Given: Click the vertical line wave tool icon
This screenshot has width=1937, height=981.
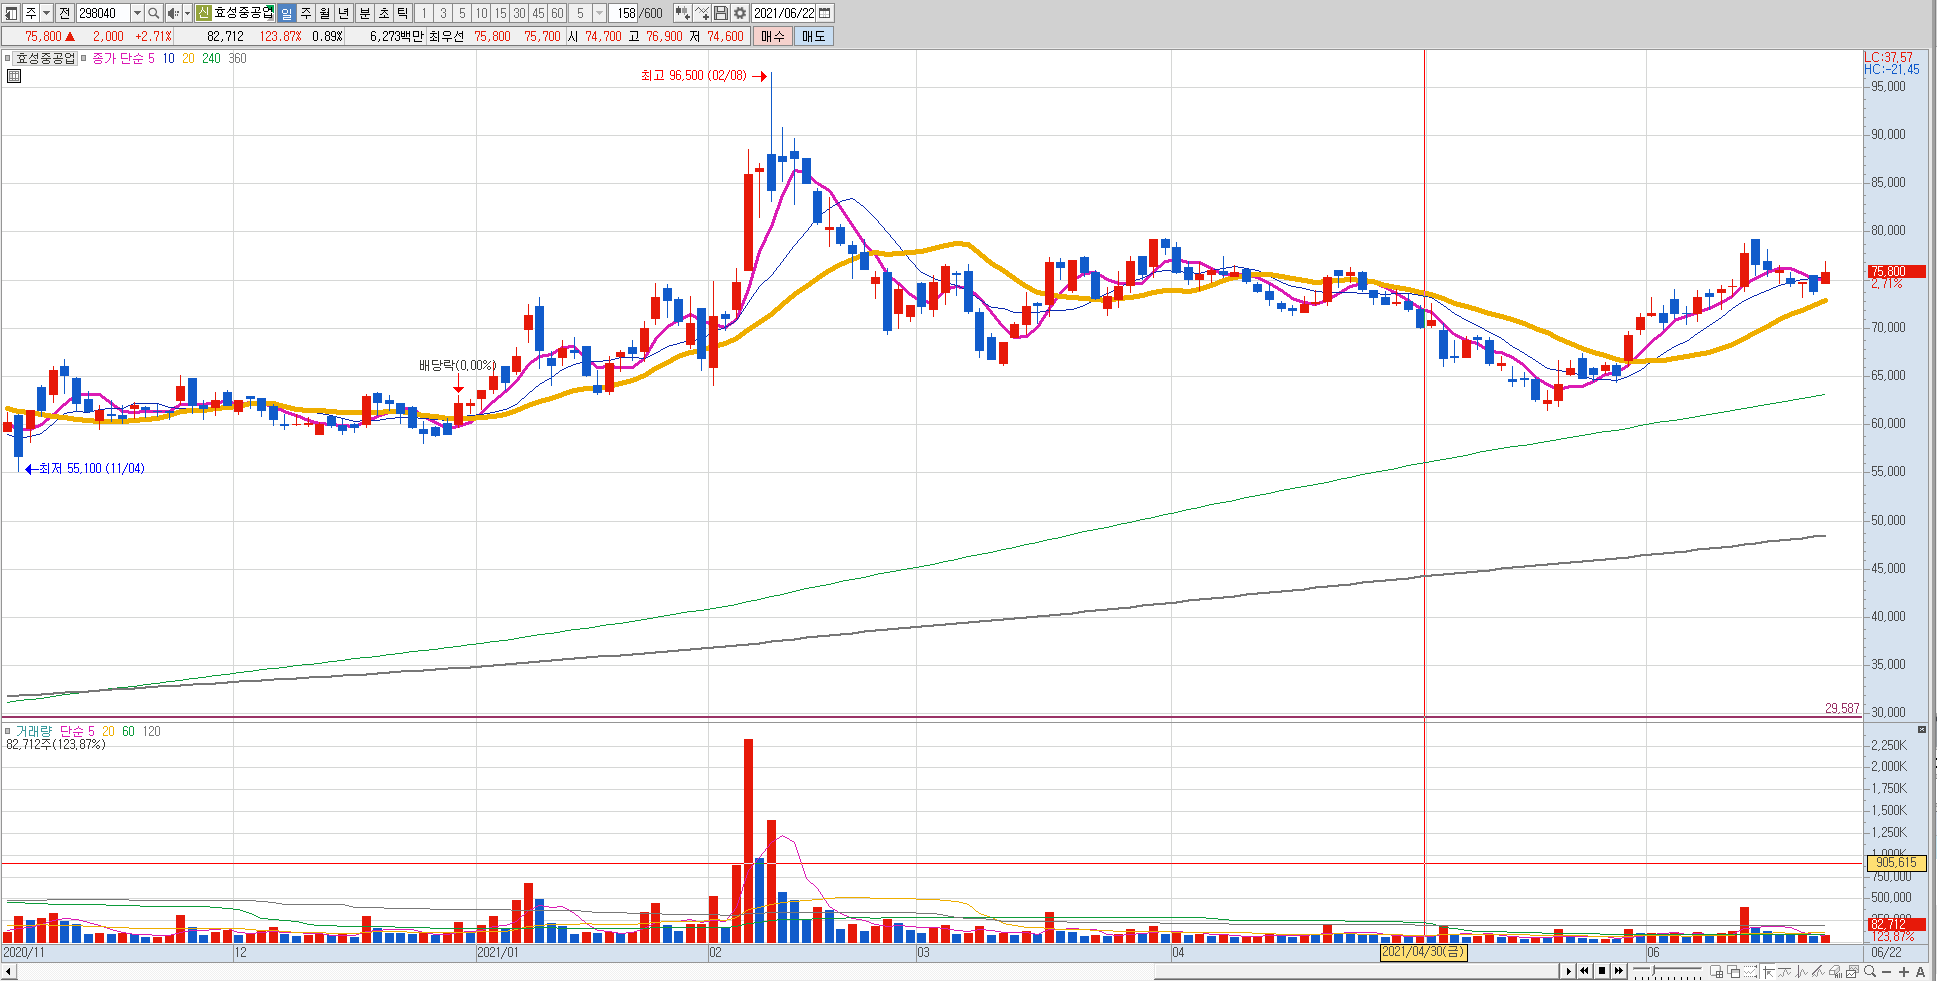Looking at the screenshot, I should (x=1801, y=972).
